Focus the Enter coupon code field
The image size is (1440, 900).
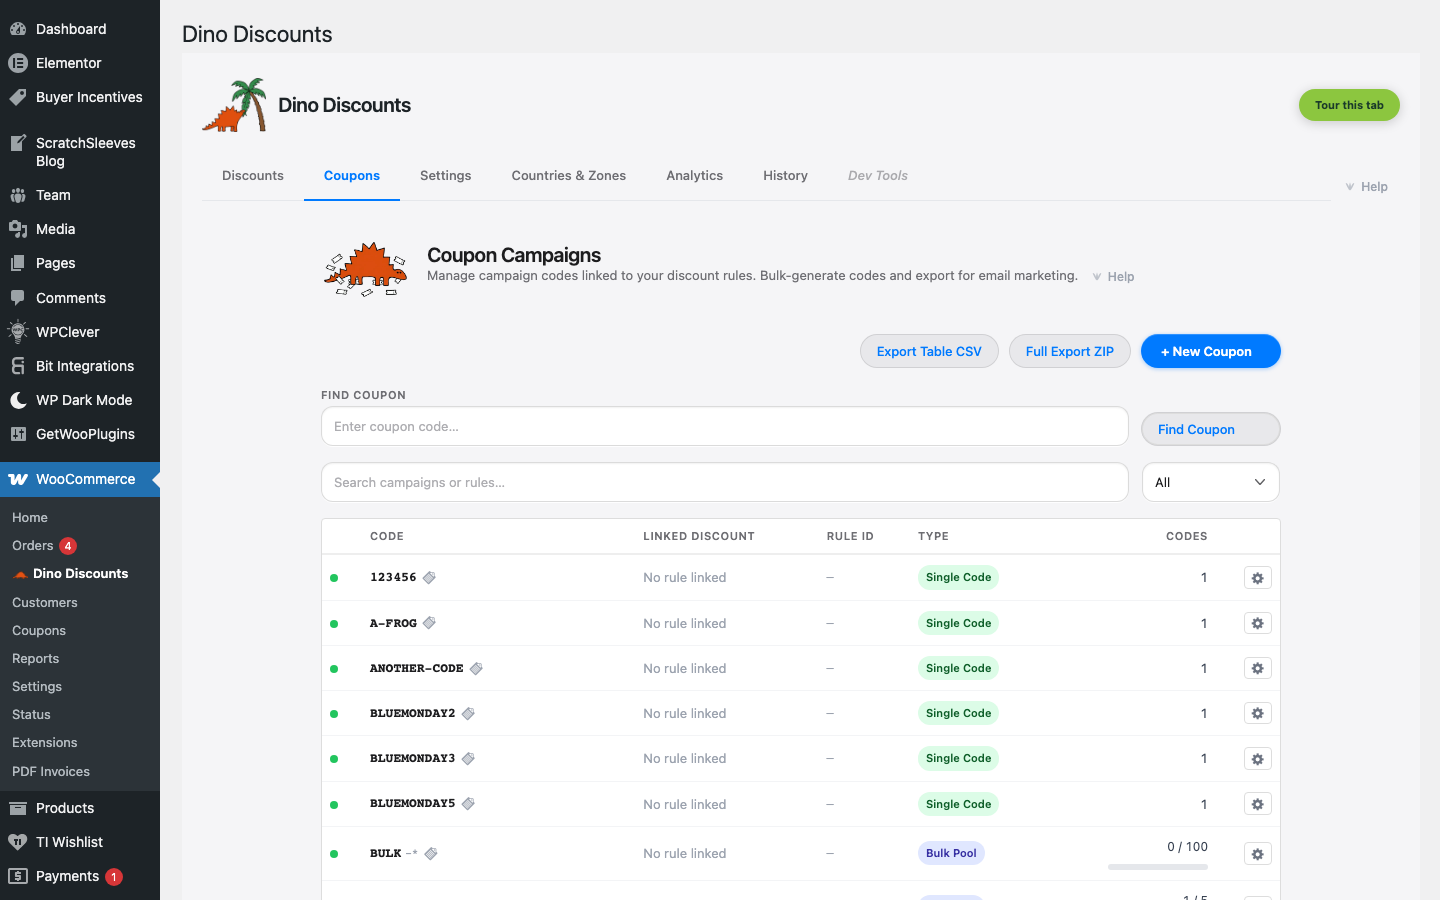coord(725,426)
